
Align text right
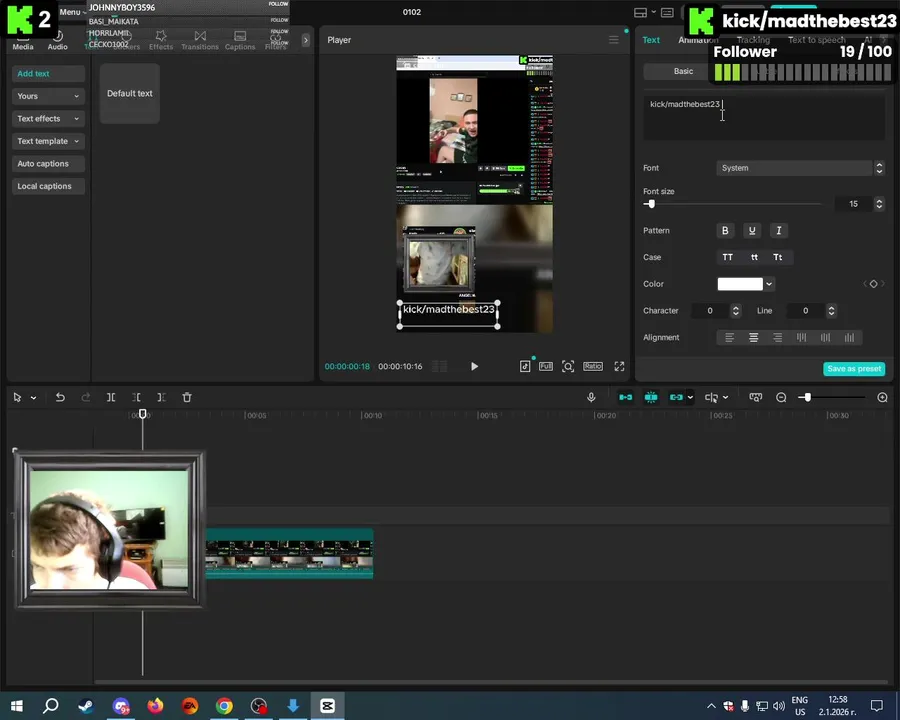pos(777,338)
